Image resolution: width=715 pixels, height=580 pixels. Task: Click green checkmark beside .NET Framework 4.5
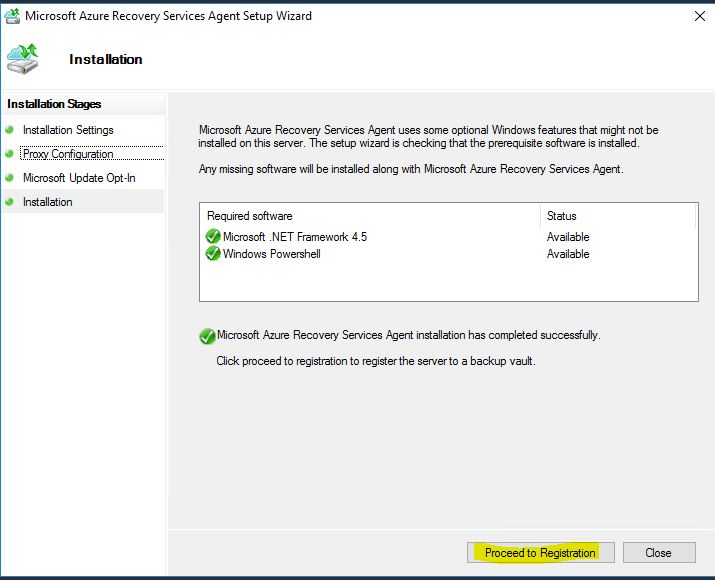tap(213, 237)
